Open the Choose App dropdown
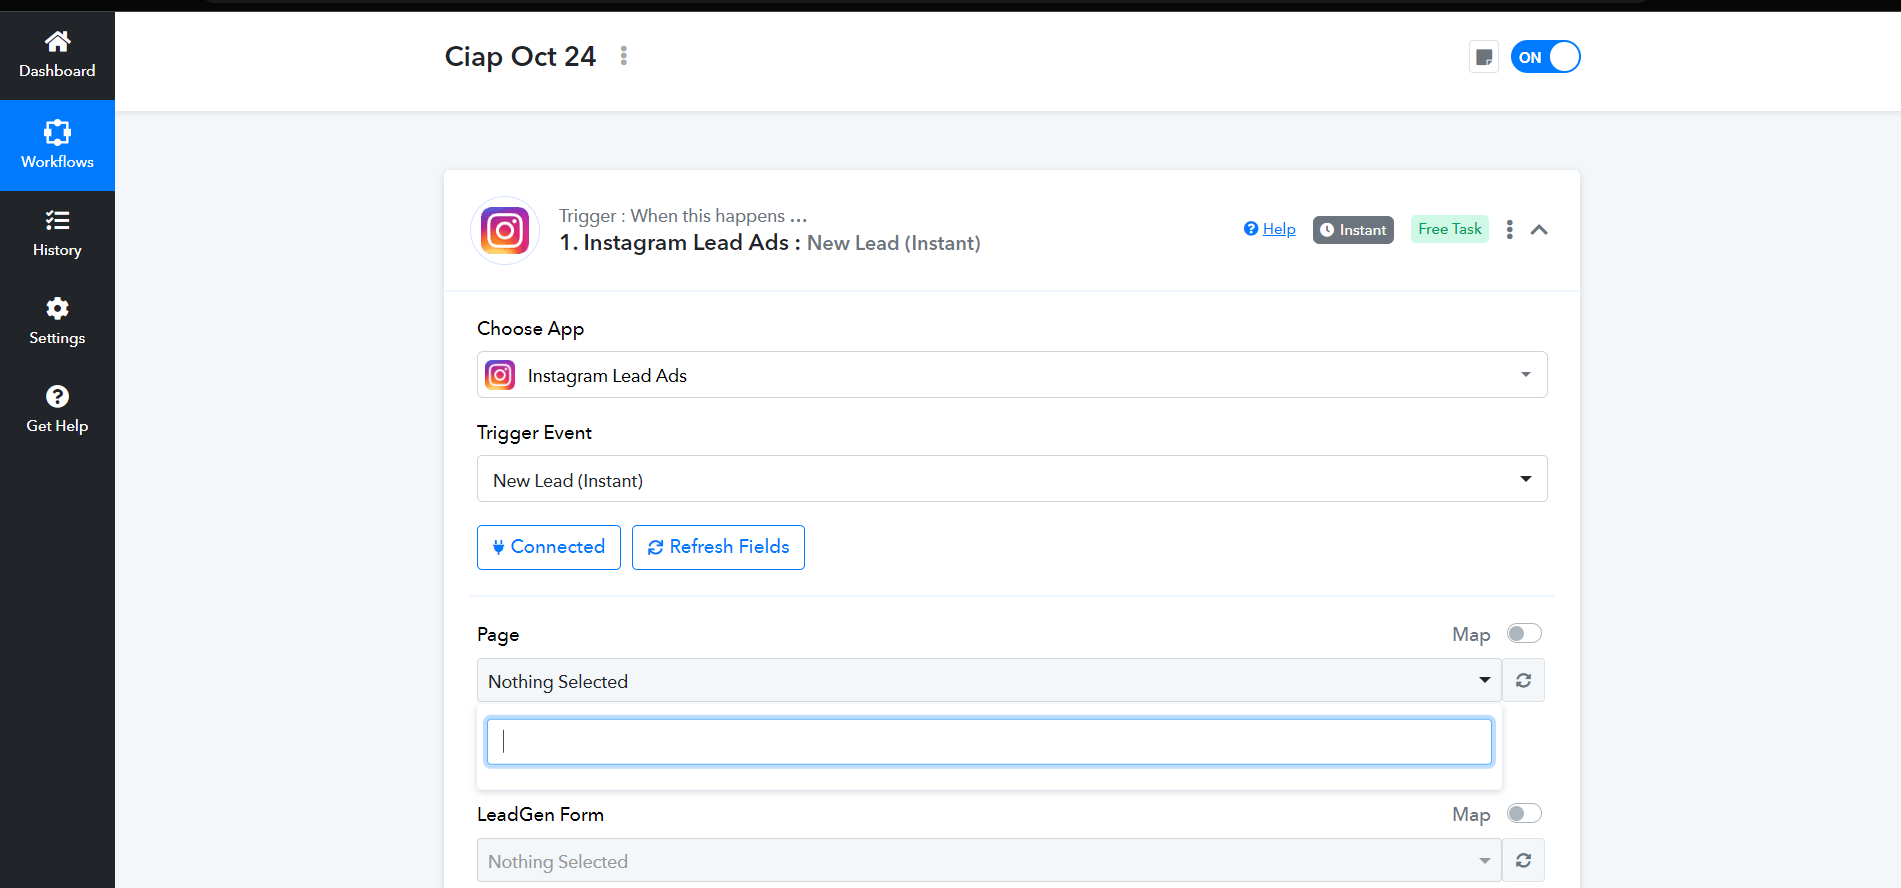This screenshot has height=888, width=1901. (x=1012, y=375)
